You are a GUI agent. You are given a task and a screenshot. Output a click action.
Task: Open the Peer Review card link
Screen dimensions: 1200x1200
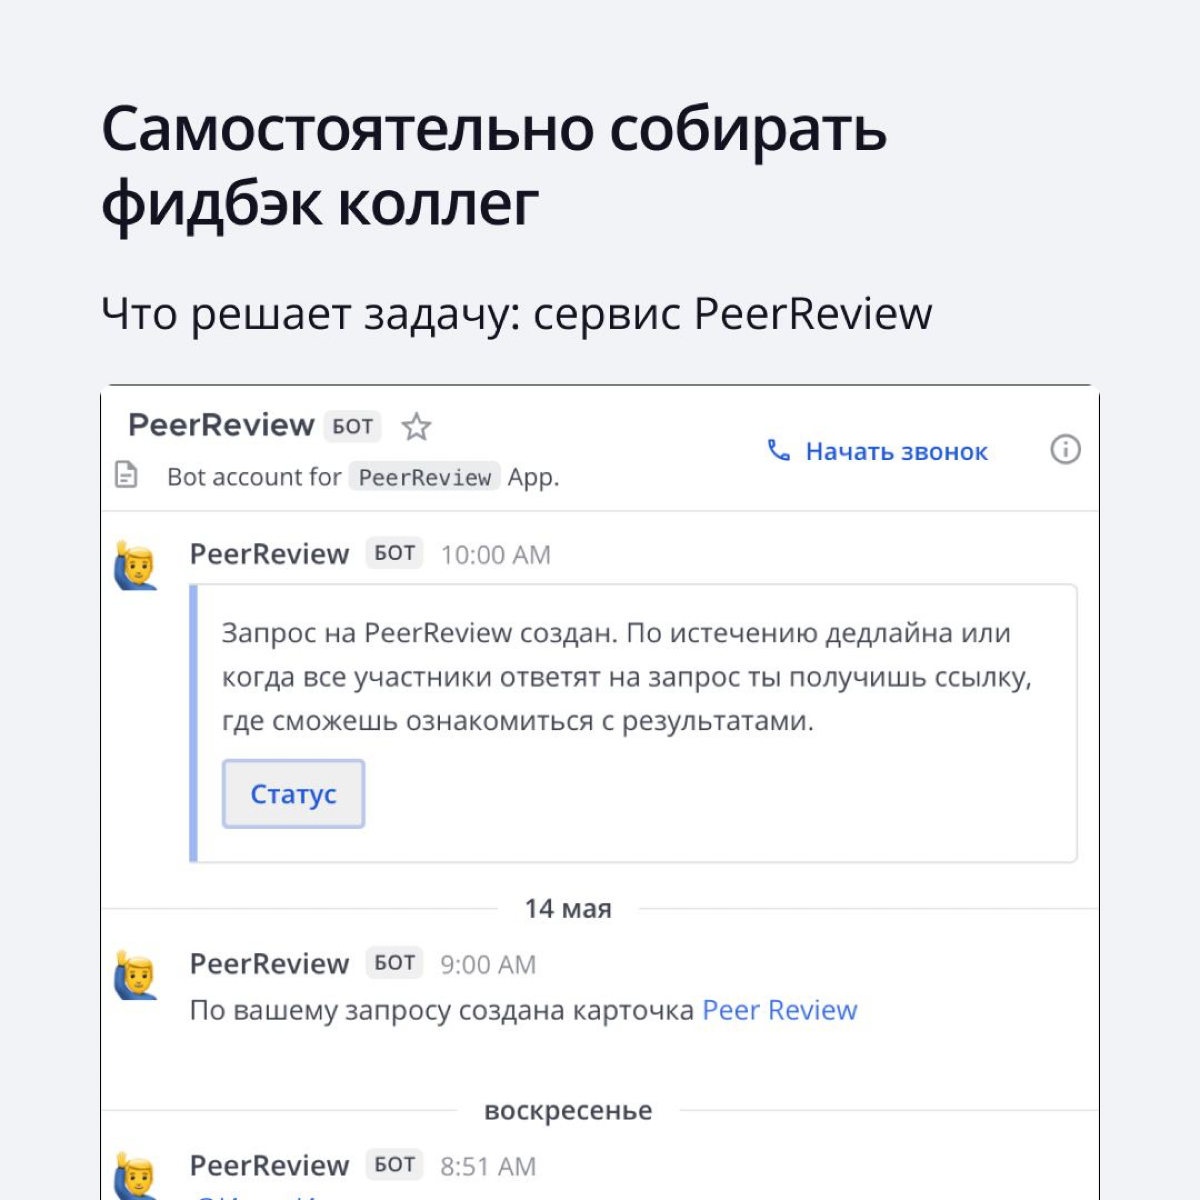click(780, 1010)
